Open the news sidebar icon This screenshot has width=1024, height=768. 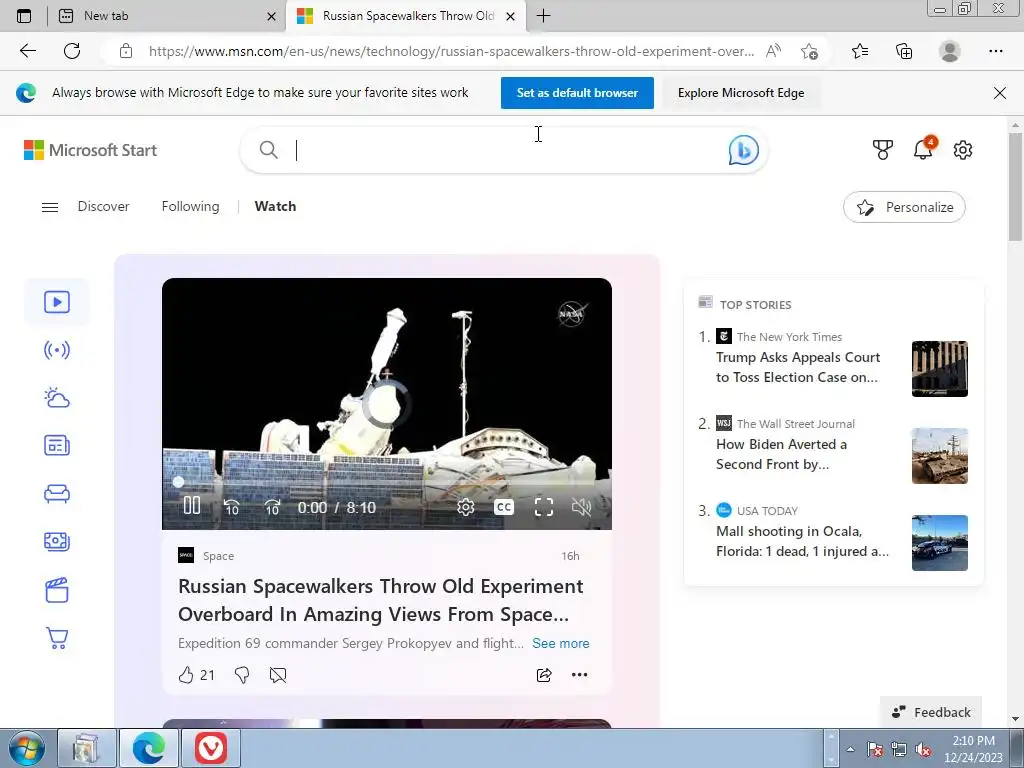pyautogui.click(x=57, y=446)
